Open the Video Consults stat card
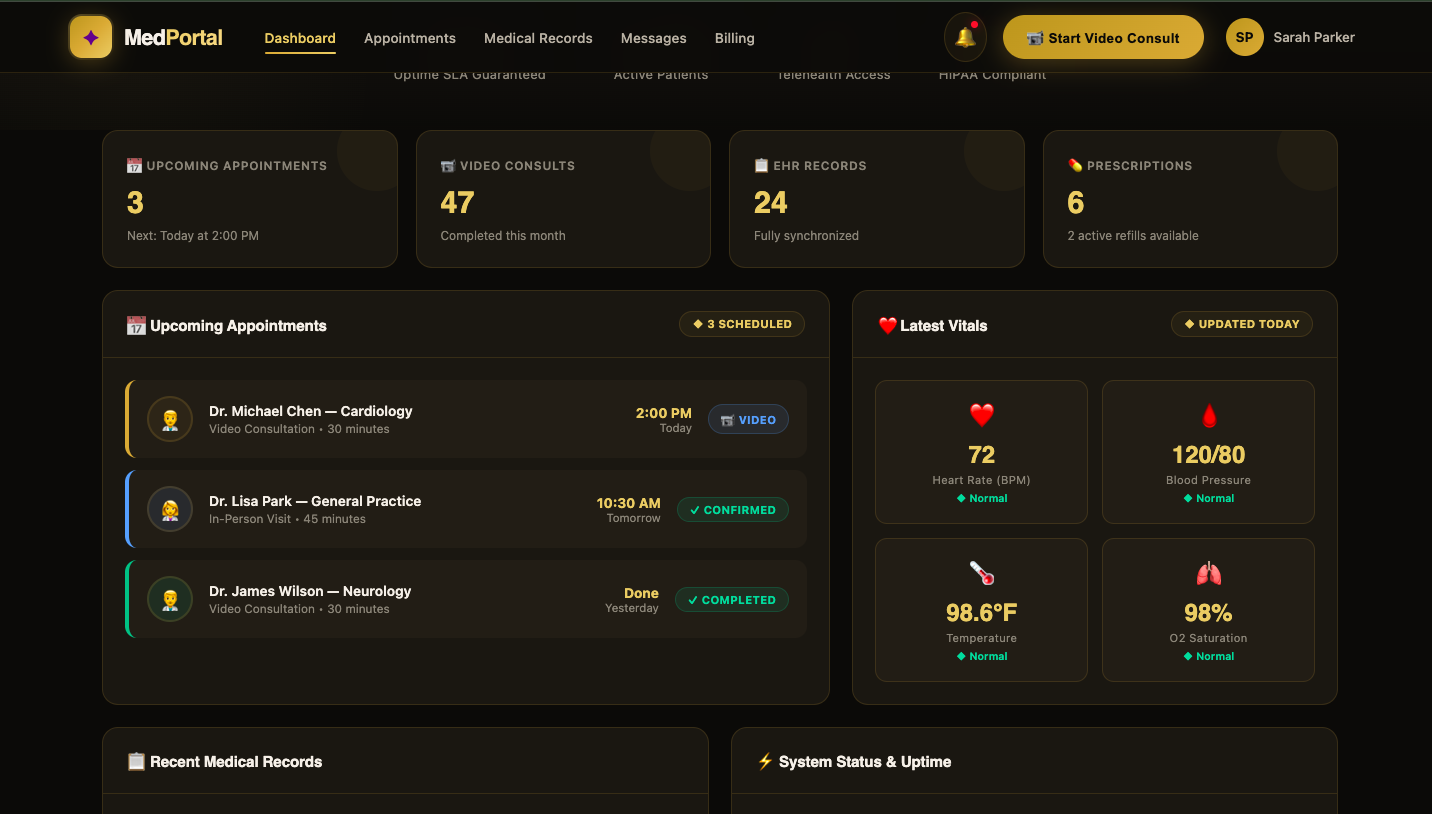This screenshot has height=814, width=1432. (x=563, y=199)
